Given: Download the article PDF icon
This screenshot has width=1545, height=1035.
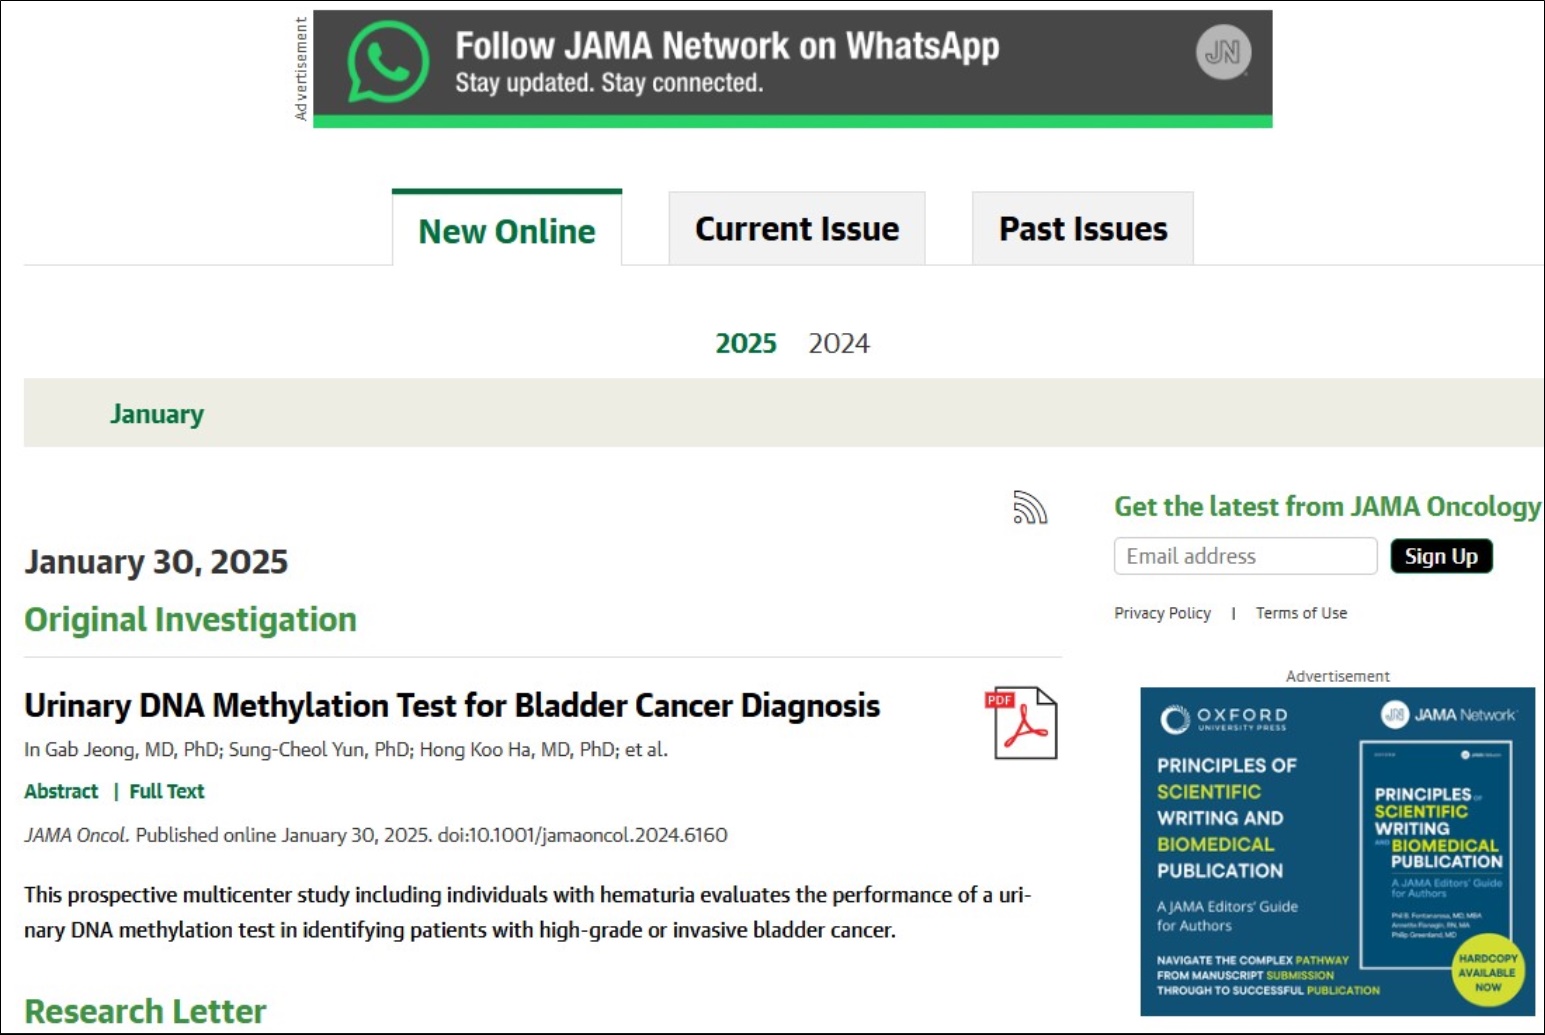Looking at the screenshot, I should (x=1021, y=723).
